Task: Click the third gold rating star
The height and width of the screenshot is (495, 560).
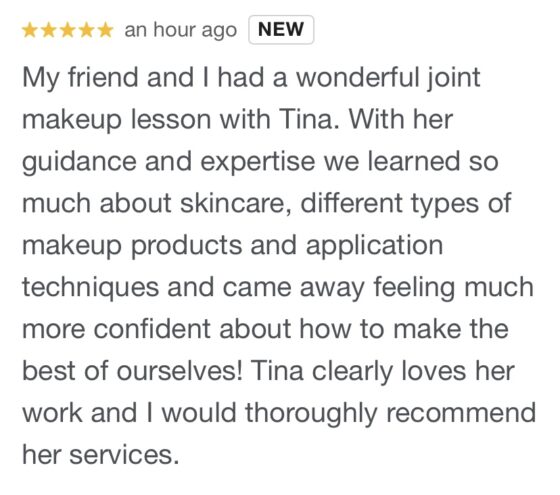Action: click(68, 30)
